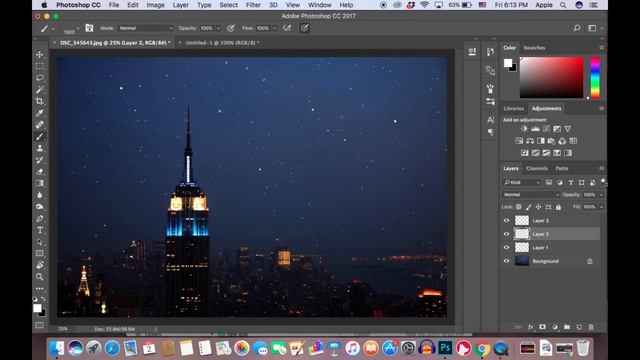
Task: Toggle lock image pixels
Action: tap(529, 207)
